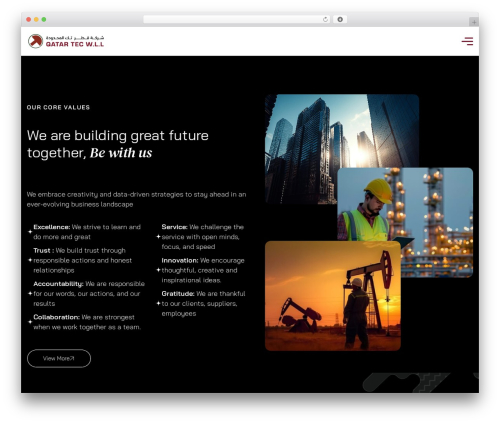Click the OUR CORE VALUES heading
Screen dimensions: 500x423
[x=58, y=107]
